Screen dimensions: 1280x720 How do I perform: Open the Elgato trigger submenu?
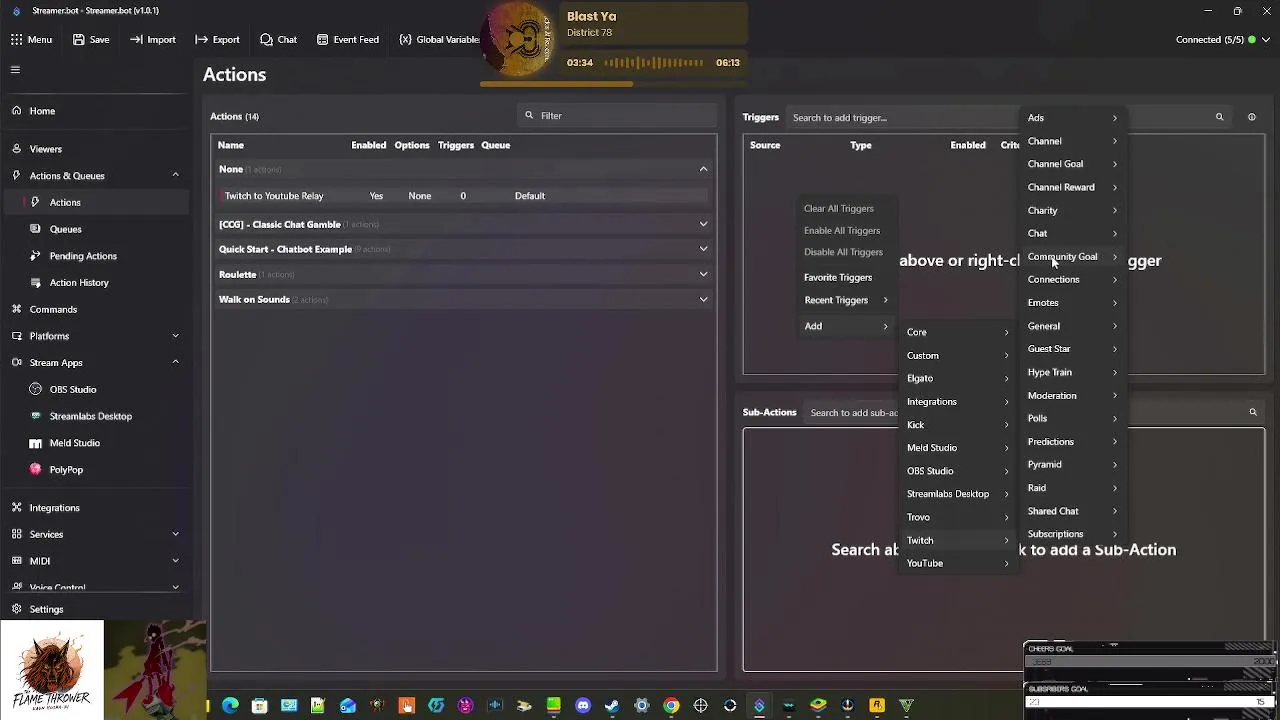click(958, 379)
